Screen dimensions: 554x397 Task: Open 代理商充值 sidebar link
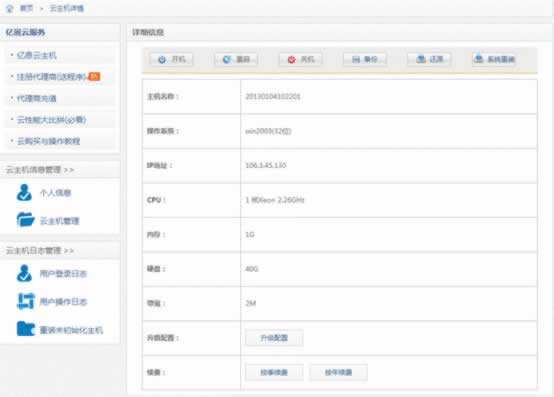pos(36,99)
